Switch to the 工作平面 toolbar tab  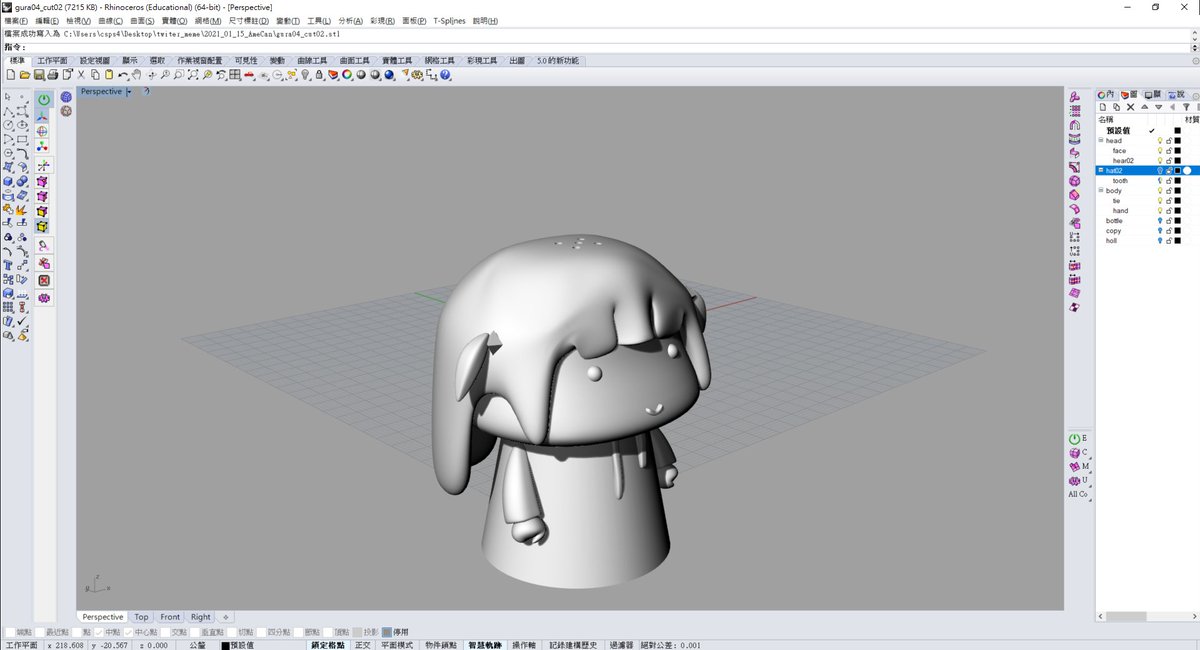click(x=52, y=61)
